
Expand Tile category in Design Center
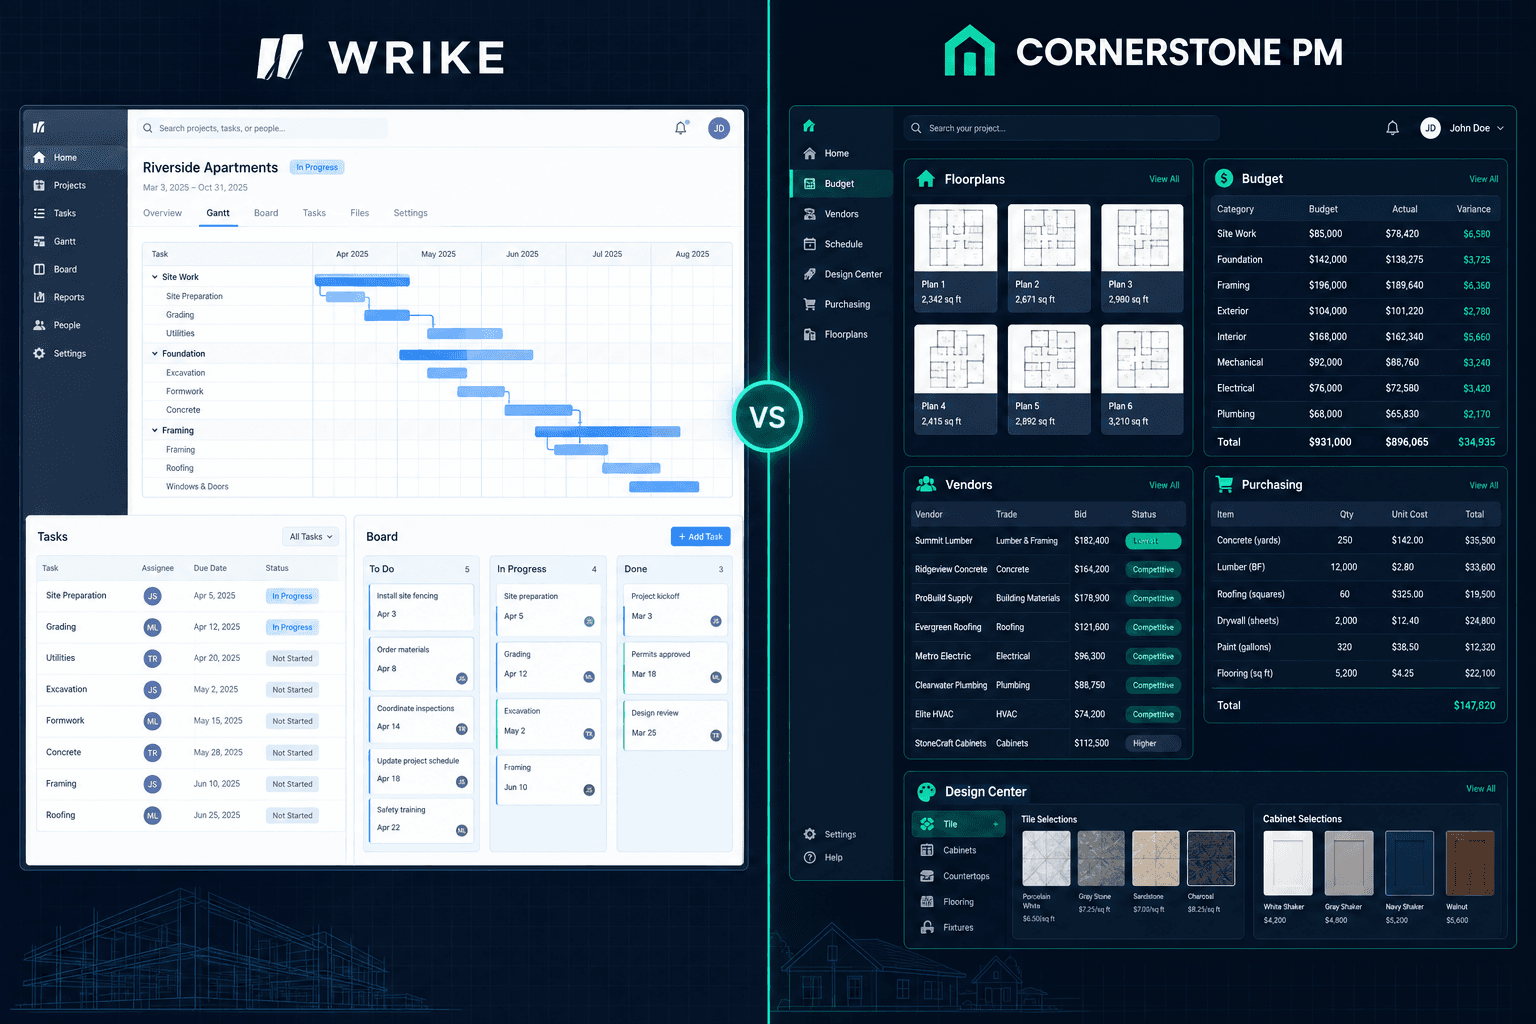point(996,824)
